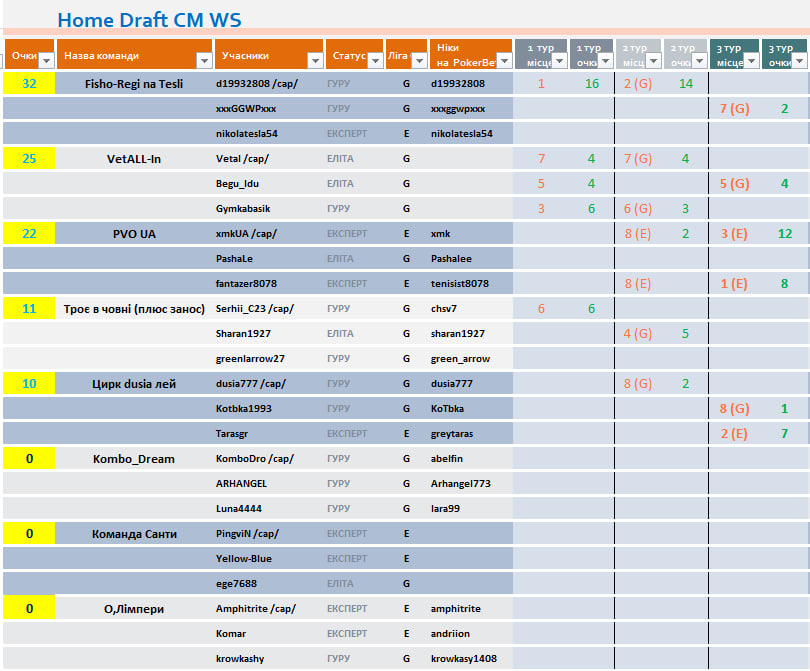Select the Home Draft CM WS title
The image size is (810, 671).
coord(149,19)
